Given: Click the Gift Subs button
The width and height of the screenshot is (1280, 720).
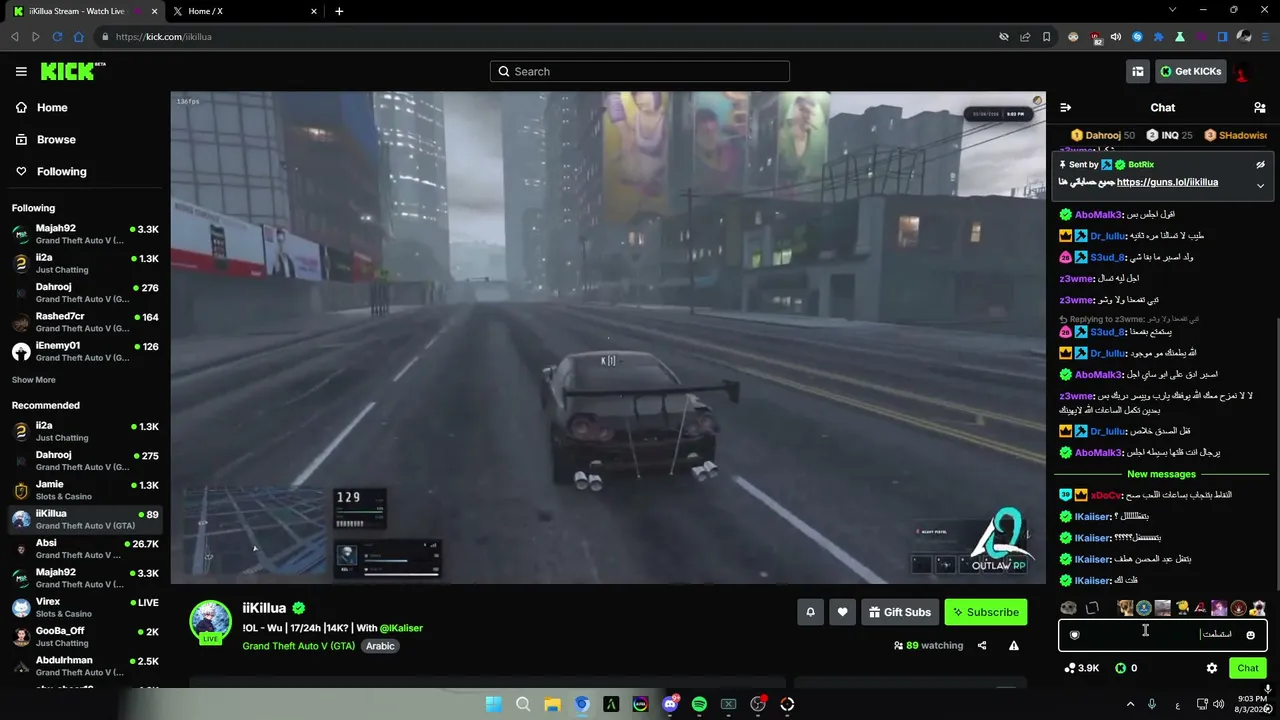Looking at the screenshot, I should pos(900,612).
